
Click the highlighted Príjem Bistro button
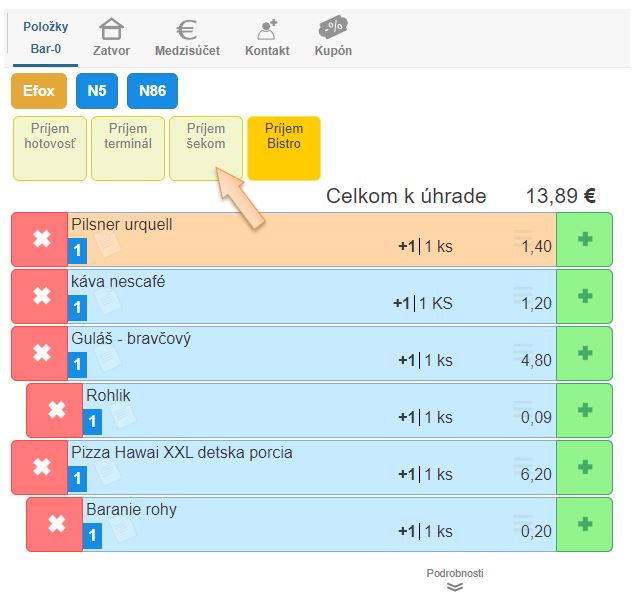click(284, 148)
